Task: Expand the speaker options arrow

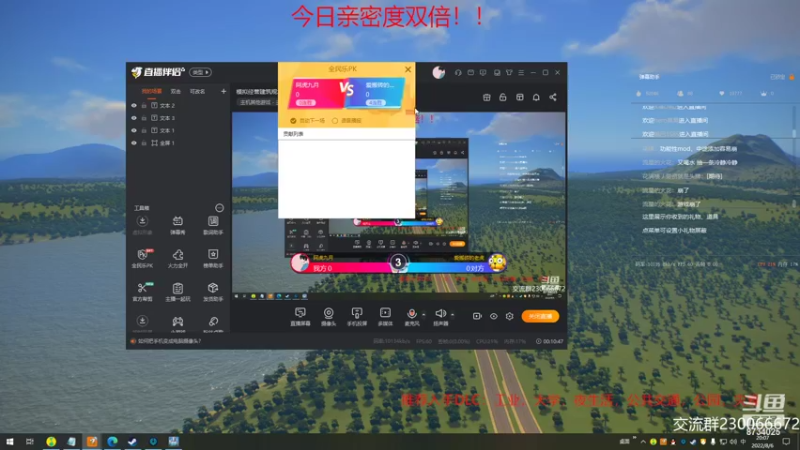Action: [x=453, y=315]
